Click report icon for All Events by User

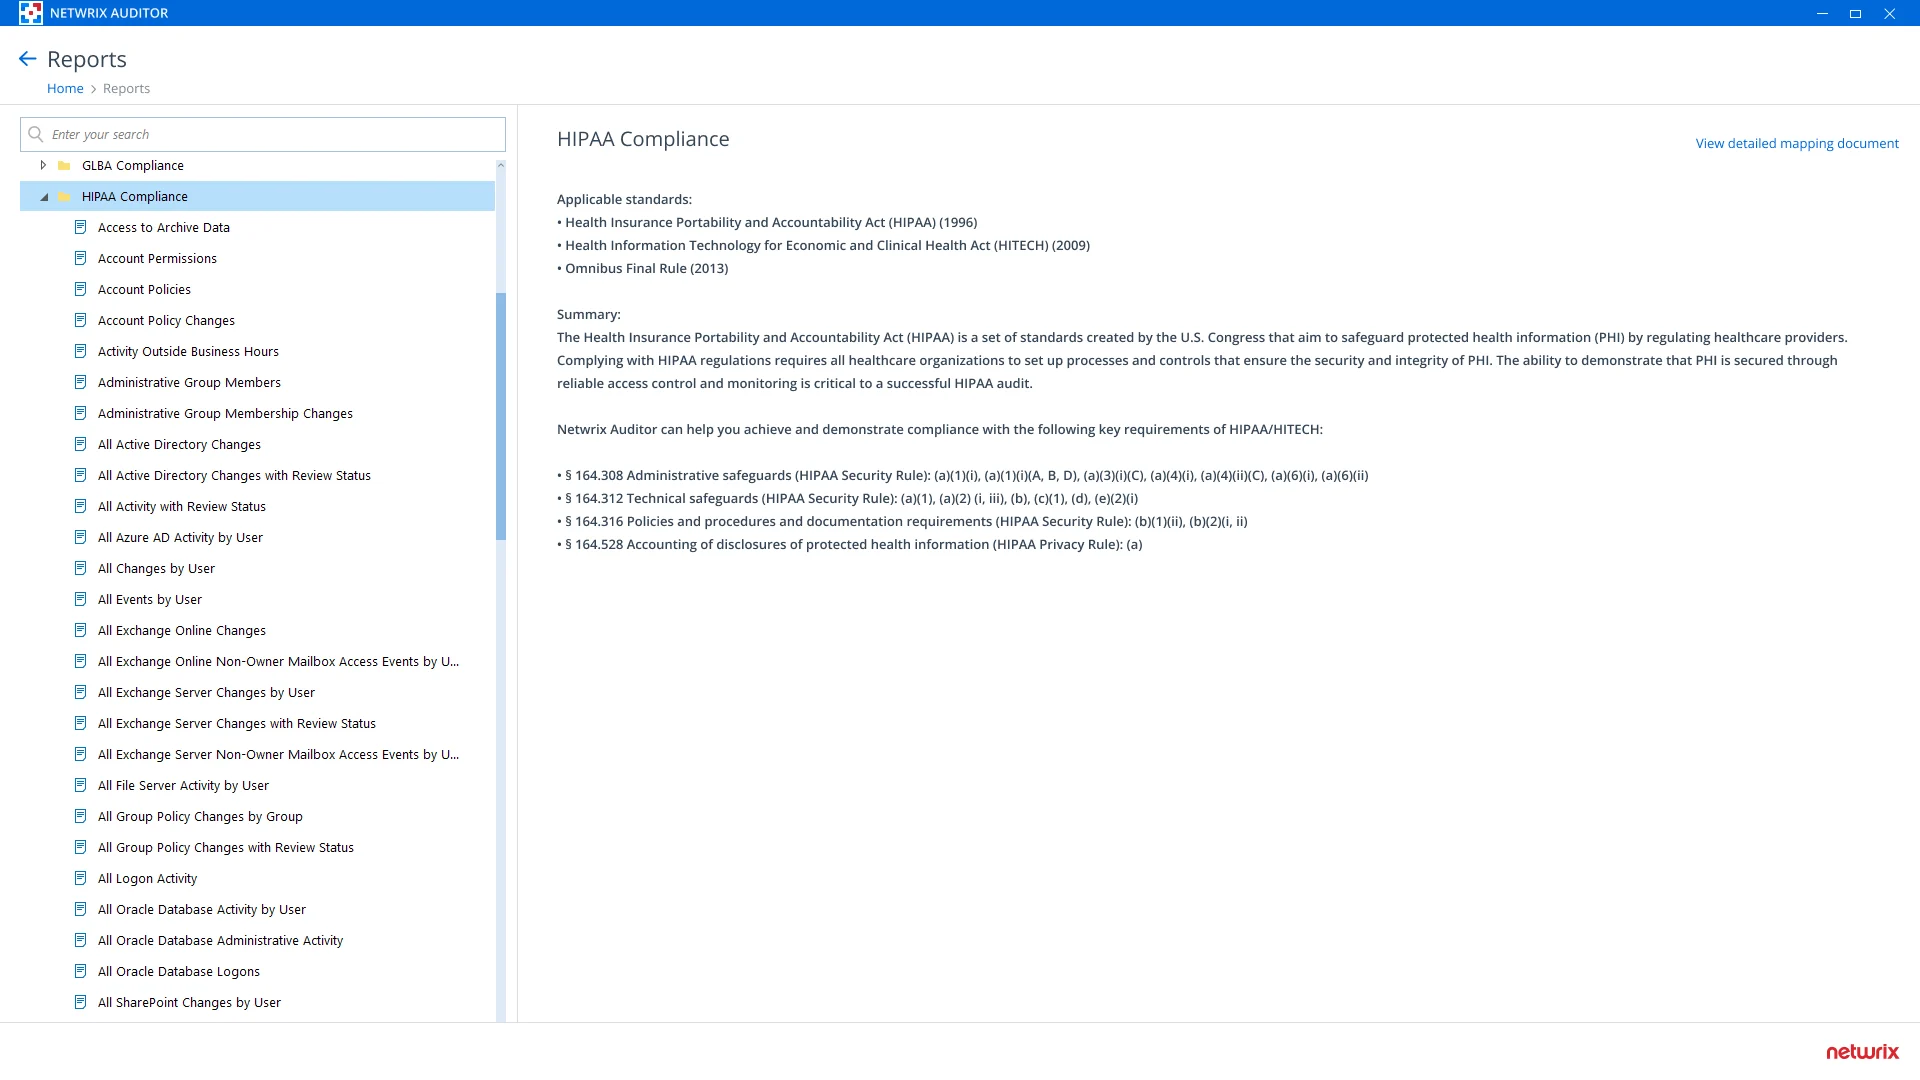81,599
